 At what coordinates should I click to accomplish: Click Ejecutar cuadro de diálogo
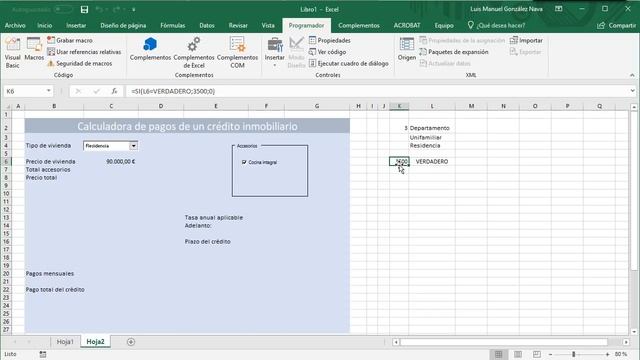349,63
